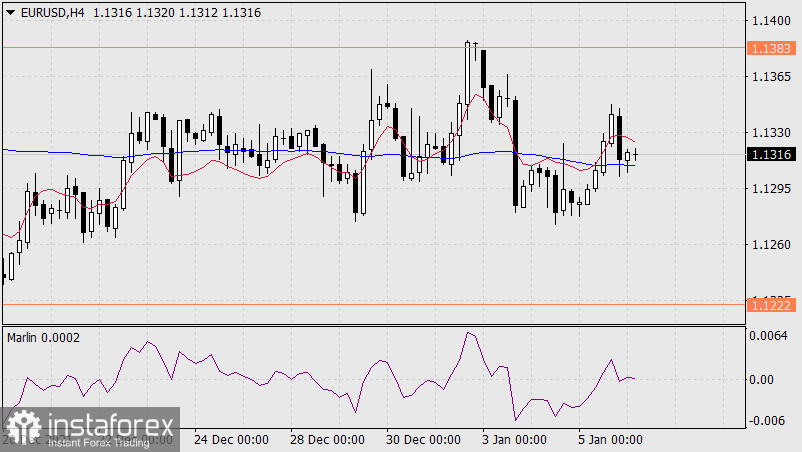This screenshot has height=452, width=802.
Task: Click the EURUSD,H4 chart title
Action: 52,11
